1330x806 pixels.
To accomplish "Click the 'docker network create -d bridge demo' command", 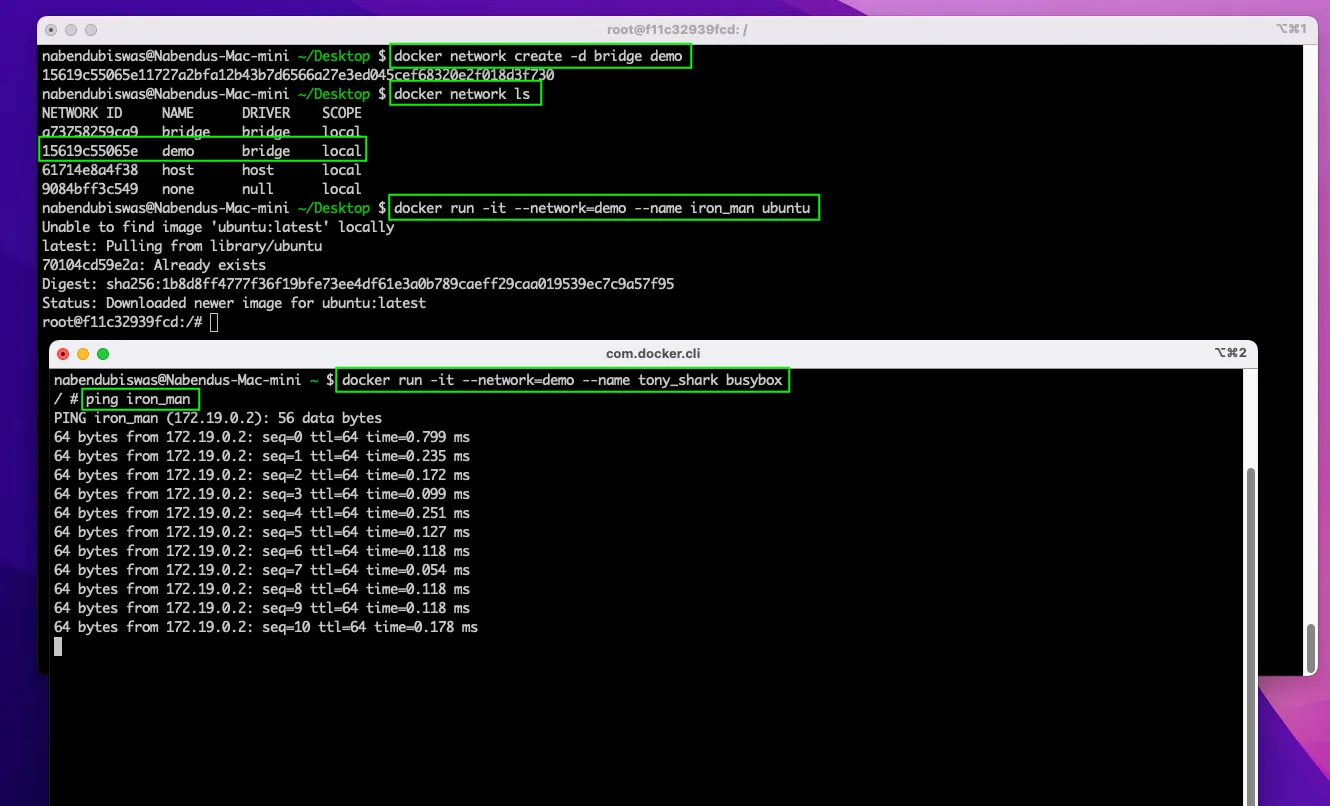I will pyautogui.click(x=539, y=56).
